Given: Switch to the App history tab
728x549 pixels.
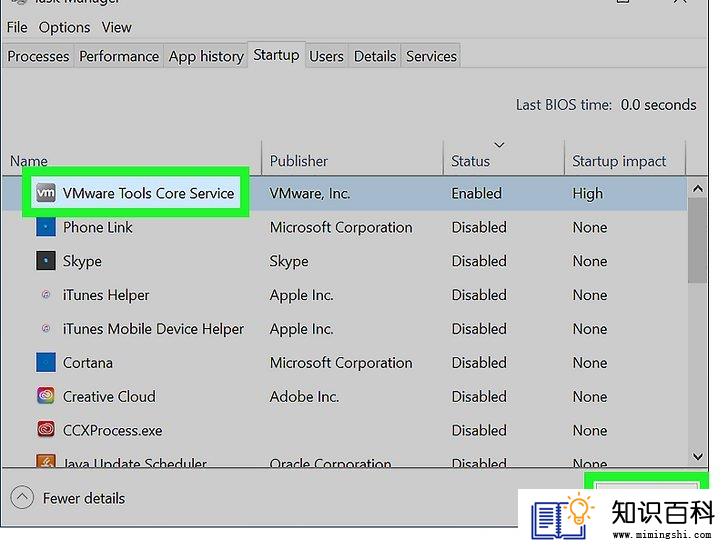Looking at the screenshot, I should (206, 56).
